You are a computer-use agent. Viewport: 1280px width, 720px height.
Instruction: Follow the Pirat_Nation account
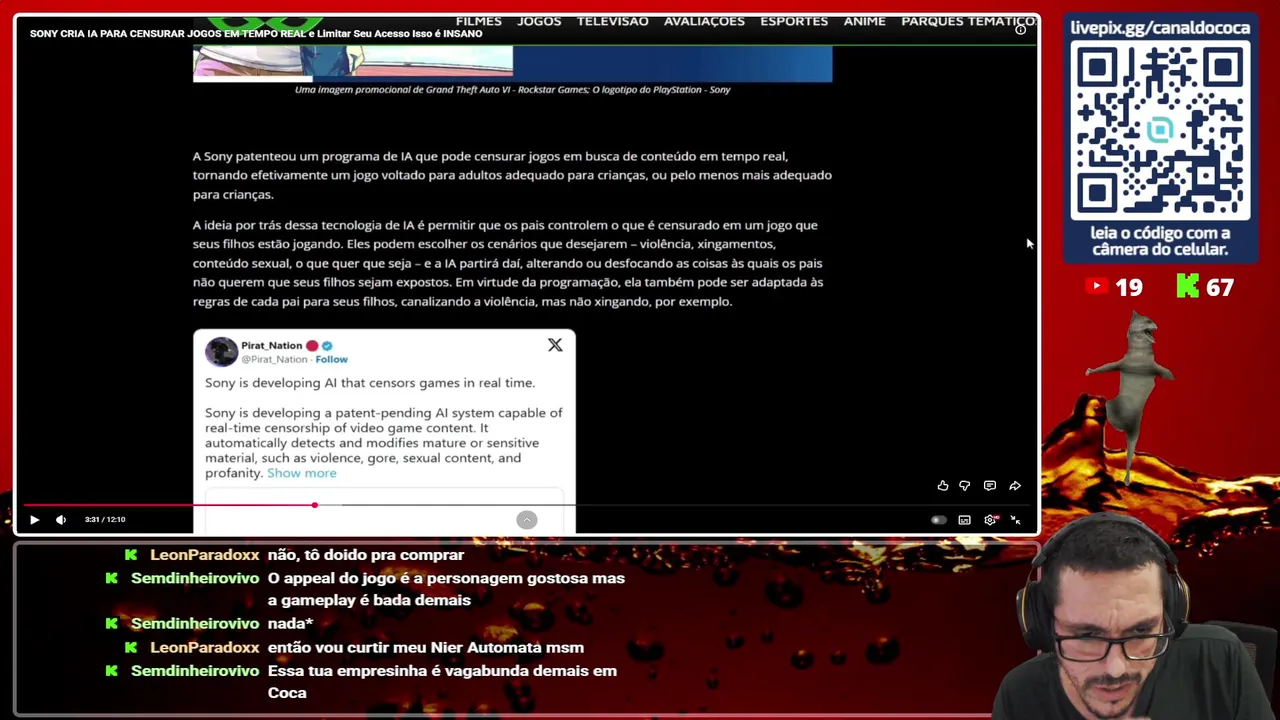pos(332,359)
